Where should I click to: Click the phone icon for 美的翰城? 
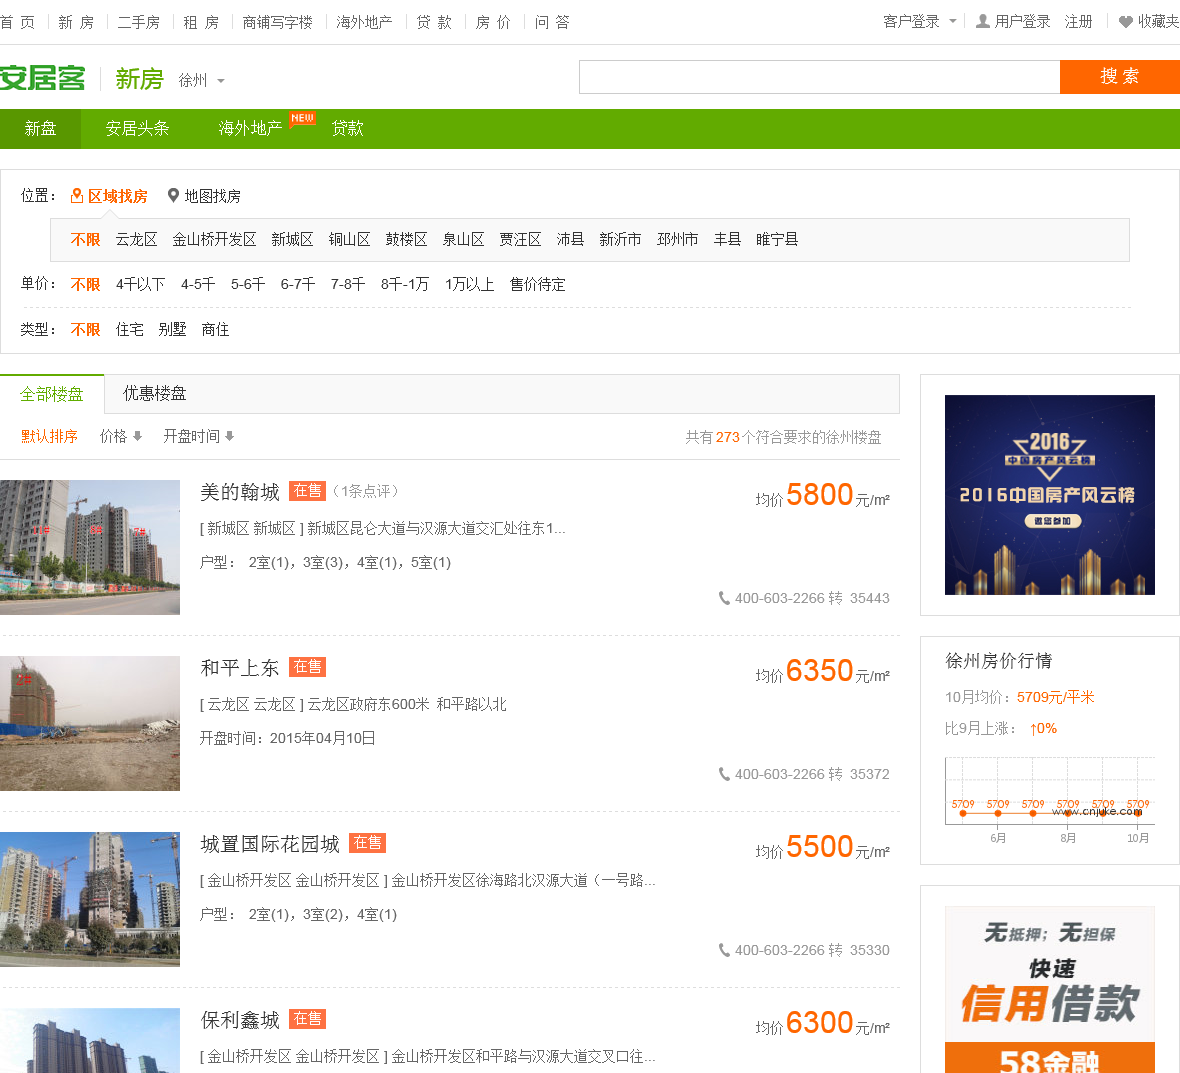[x=724, y=598]
